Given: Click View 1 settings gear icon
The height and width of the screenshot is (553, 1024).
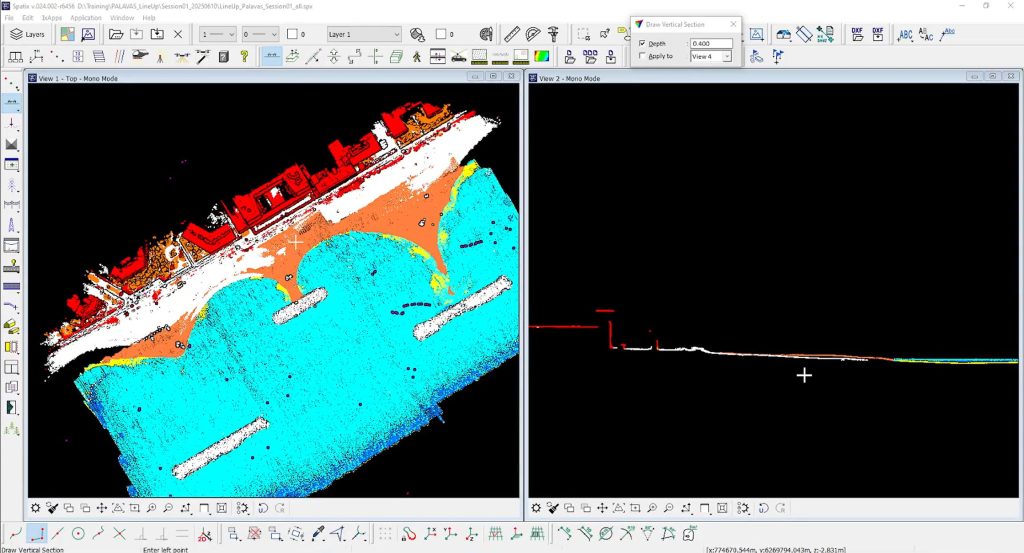Looking at the screenshot, I should tap(35, 508).
